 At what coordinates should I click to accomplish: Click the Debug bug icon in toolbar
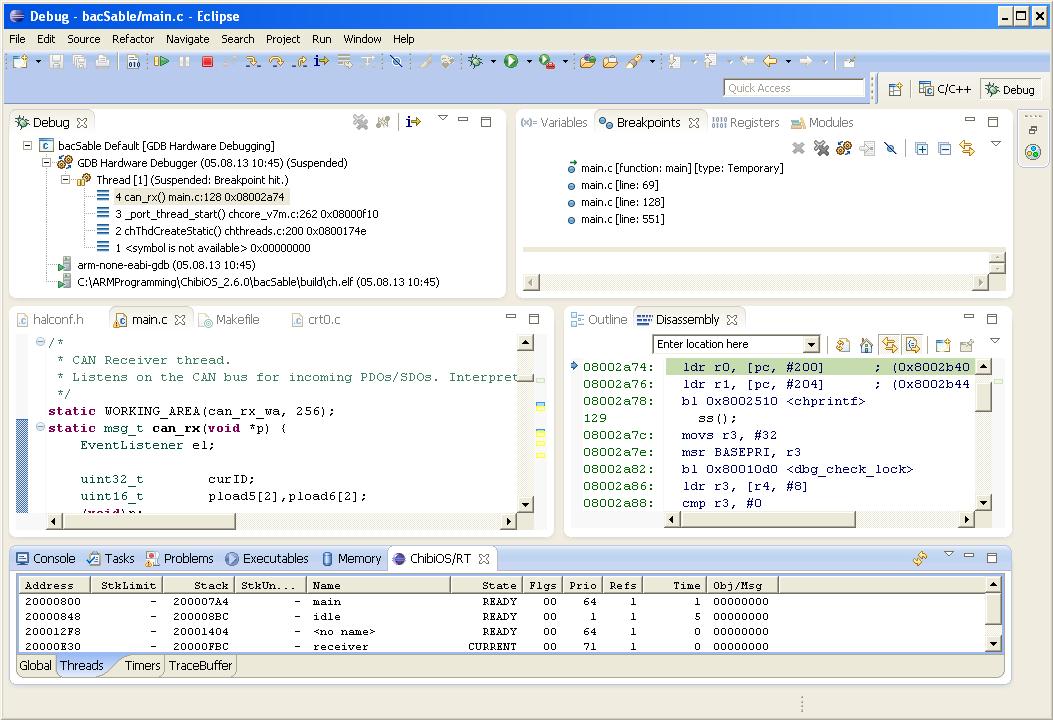475,62
